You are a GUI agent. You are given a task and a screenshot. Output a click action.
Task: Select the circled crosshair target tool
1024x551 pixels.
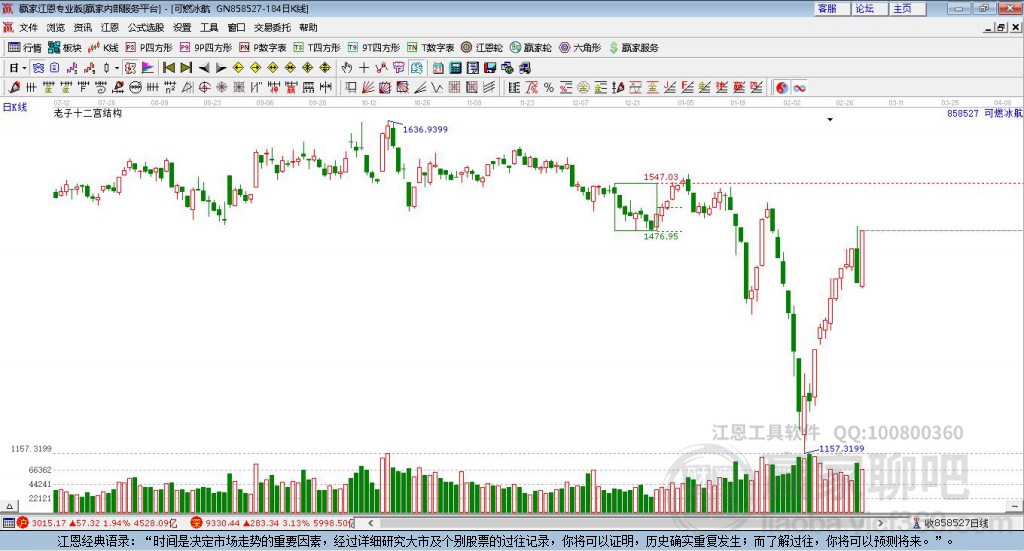[x=204, y=87]
